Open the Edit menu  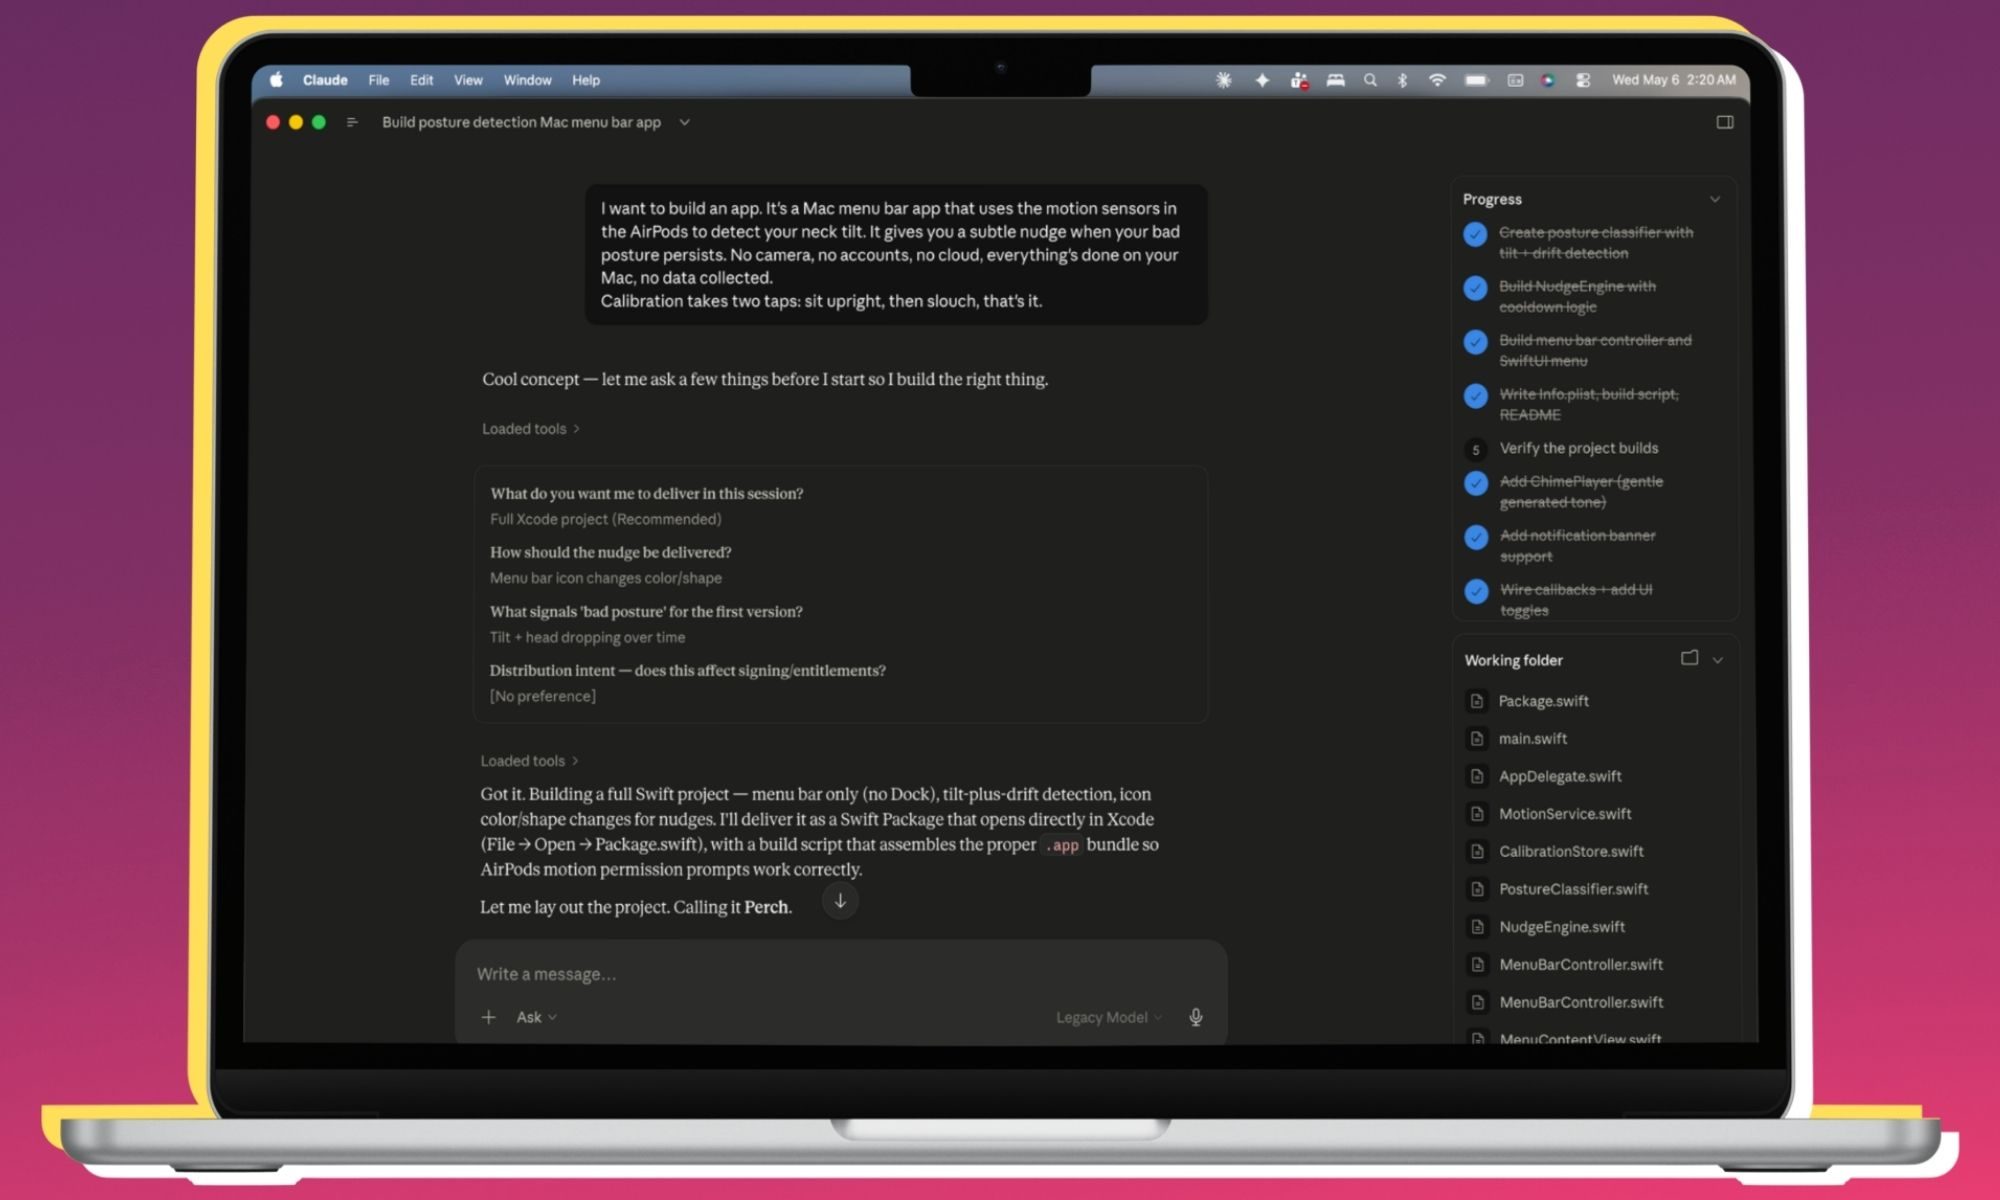tap(421, 80)
